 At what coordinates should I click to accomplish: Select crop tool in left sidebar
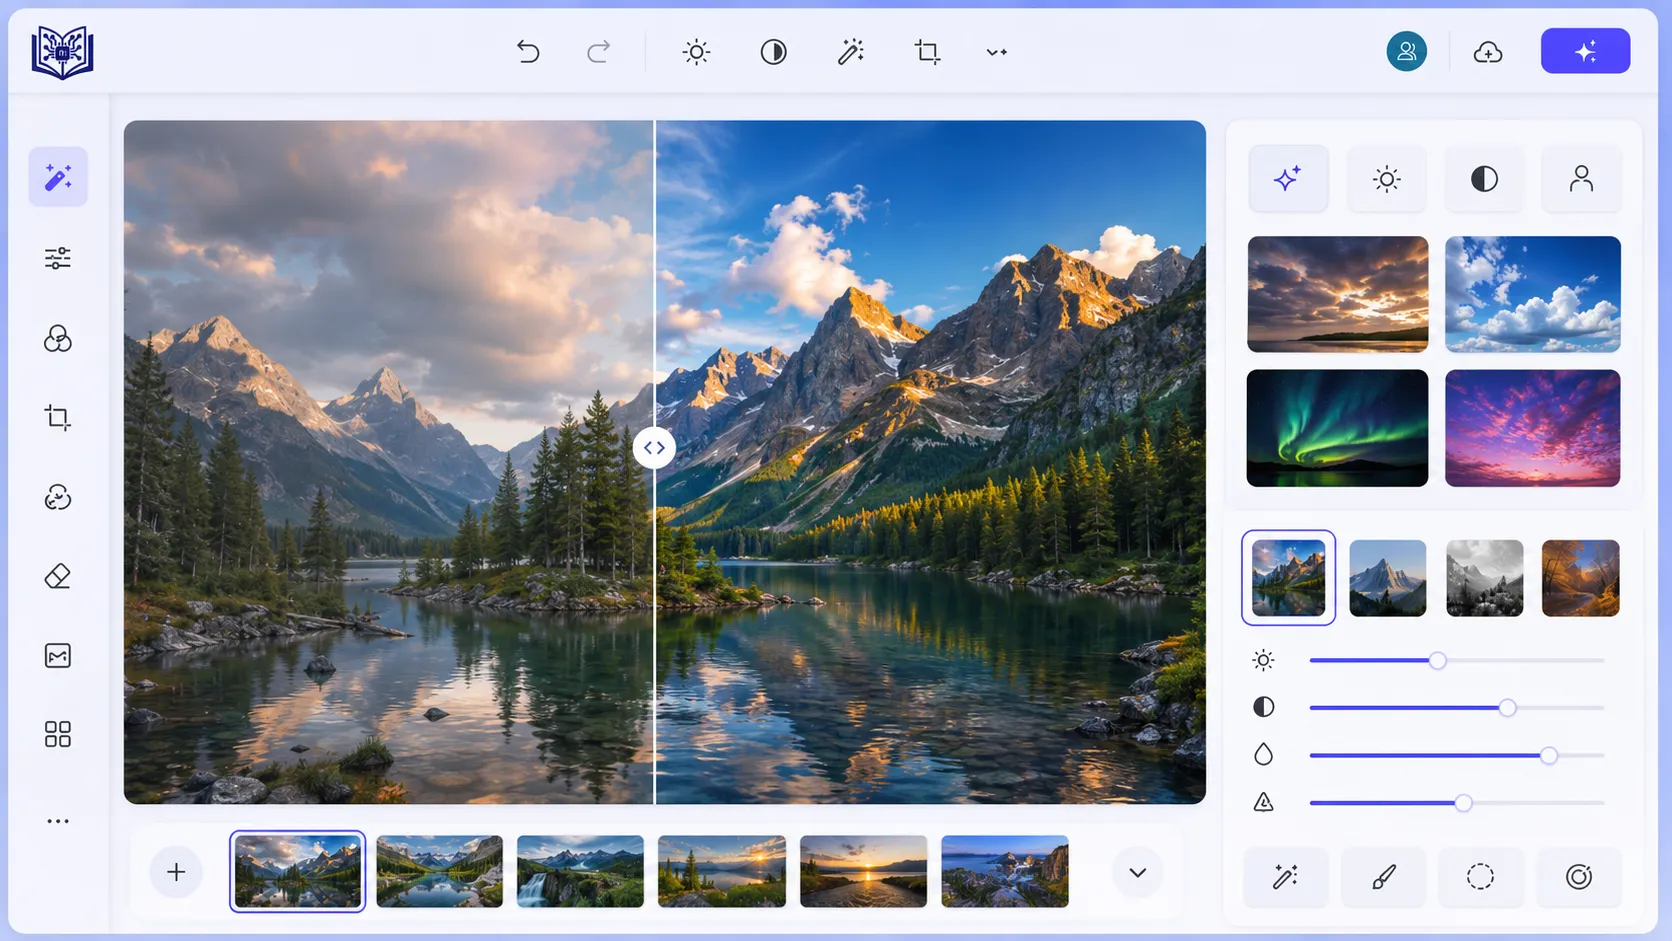tap(58, 417)
